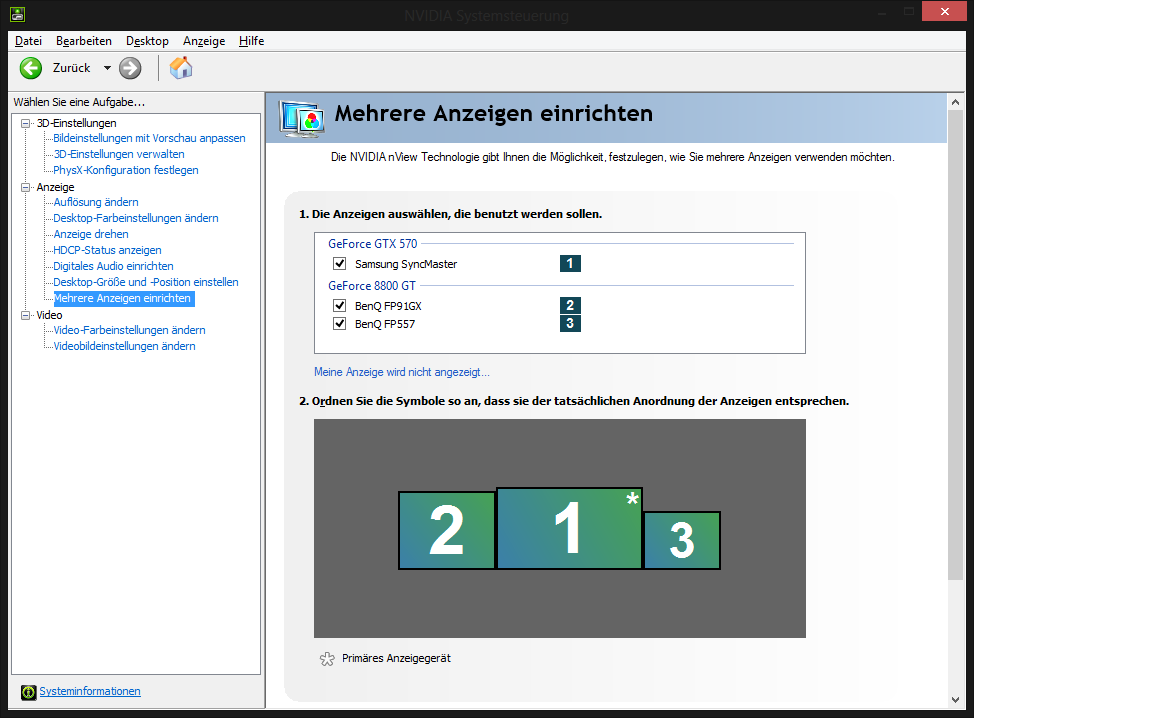Click the scrollbar up arrow
This screenshot has height=718, width=1152.
coord(955,102)
